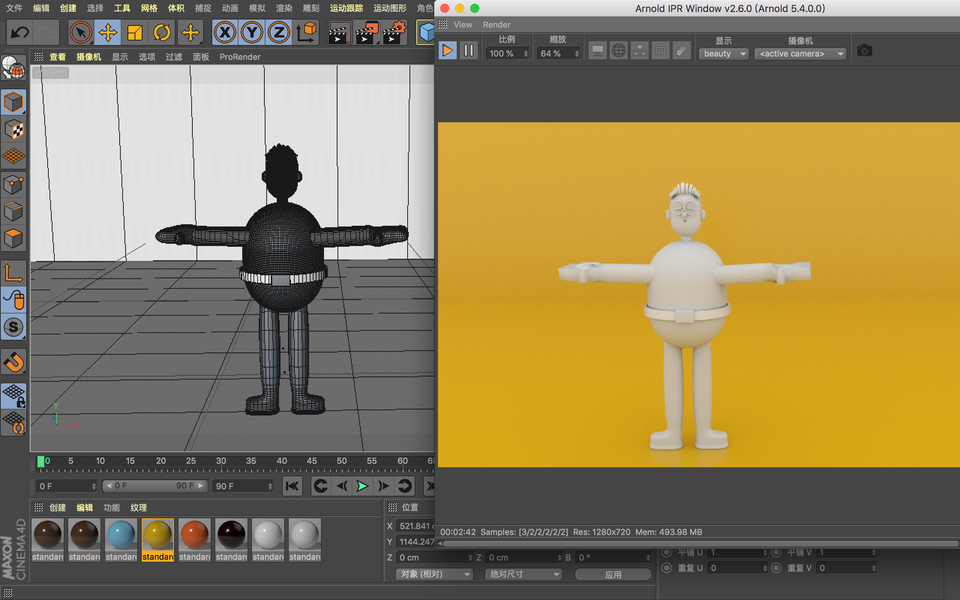Activate the Rotate tool icon

click(162, 32)
